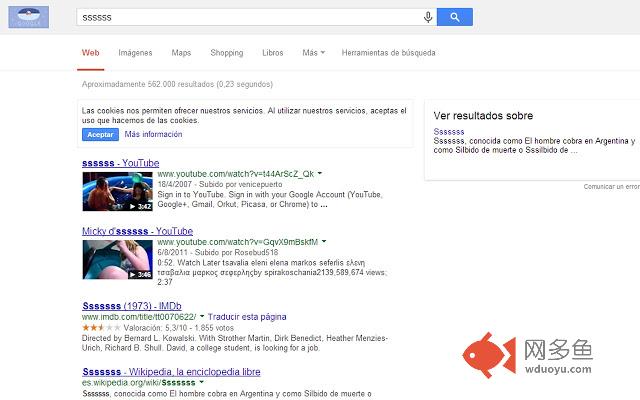Click 'Aproximadamente 562.000 resultados' stats text

177,84
